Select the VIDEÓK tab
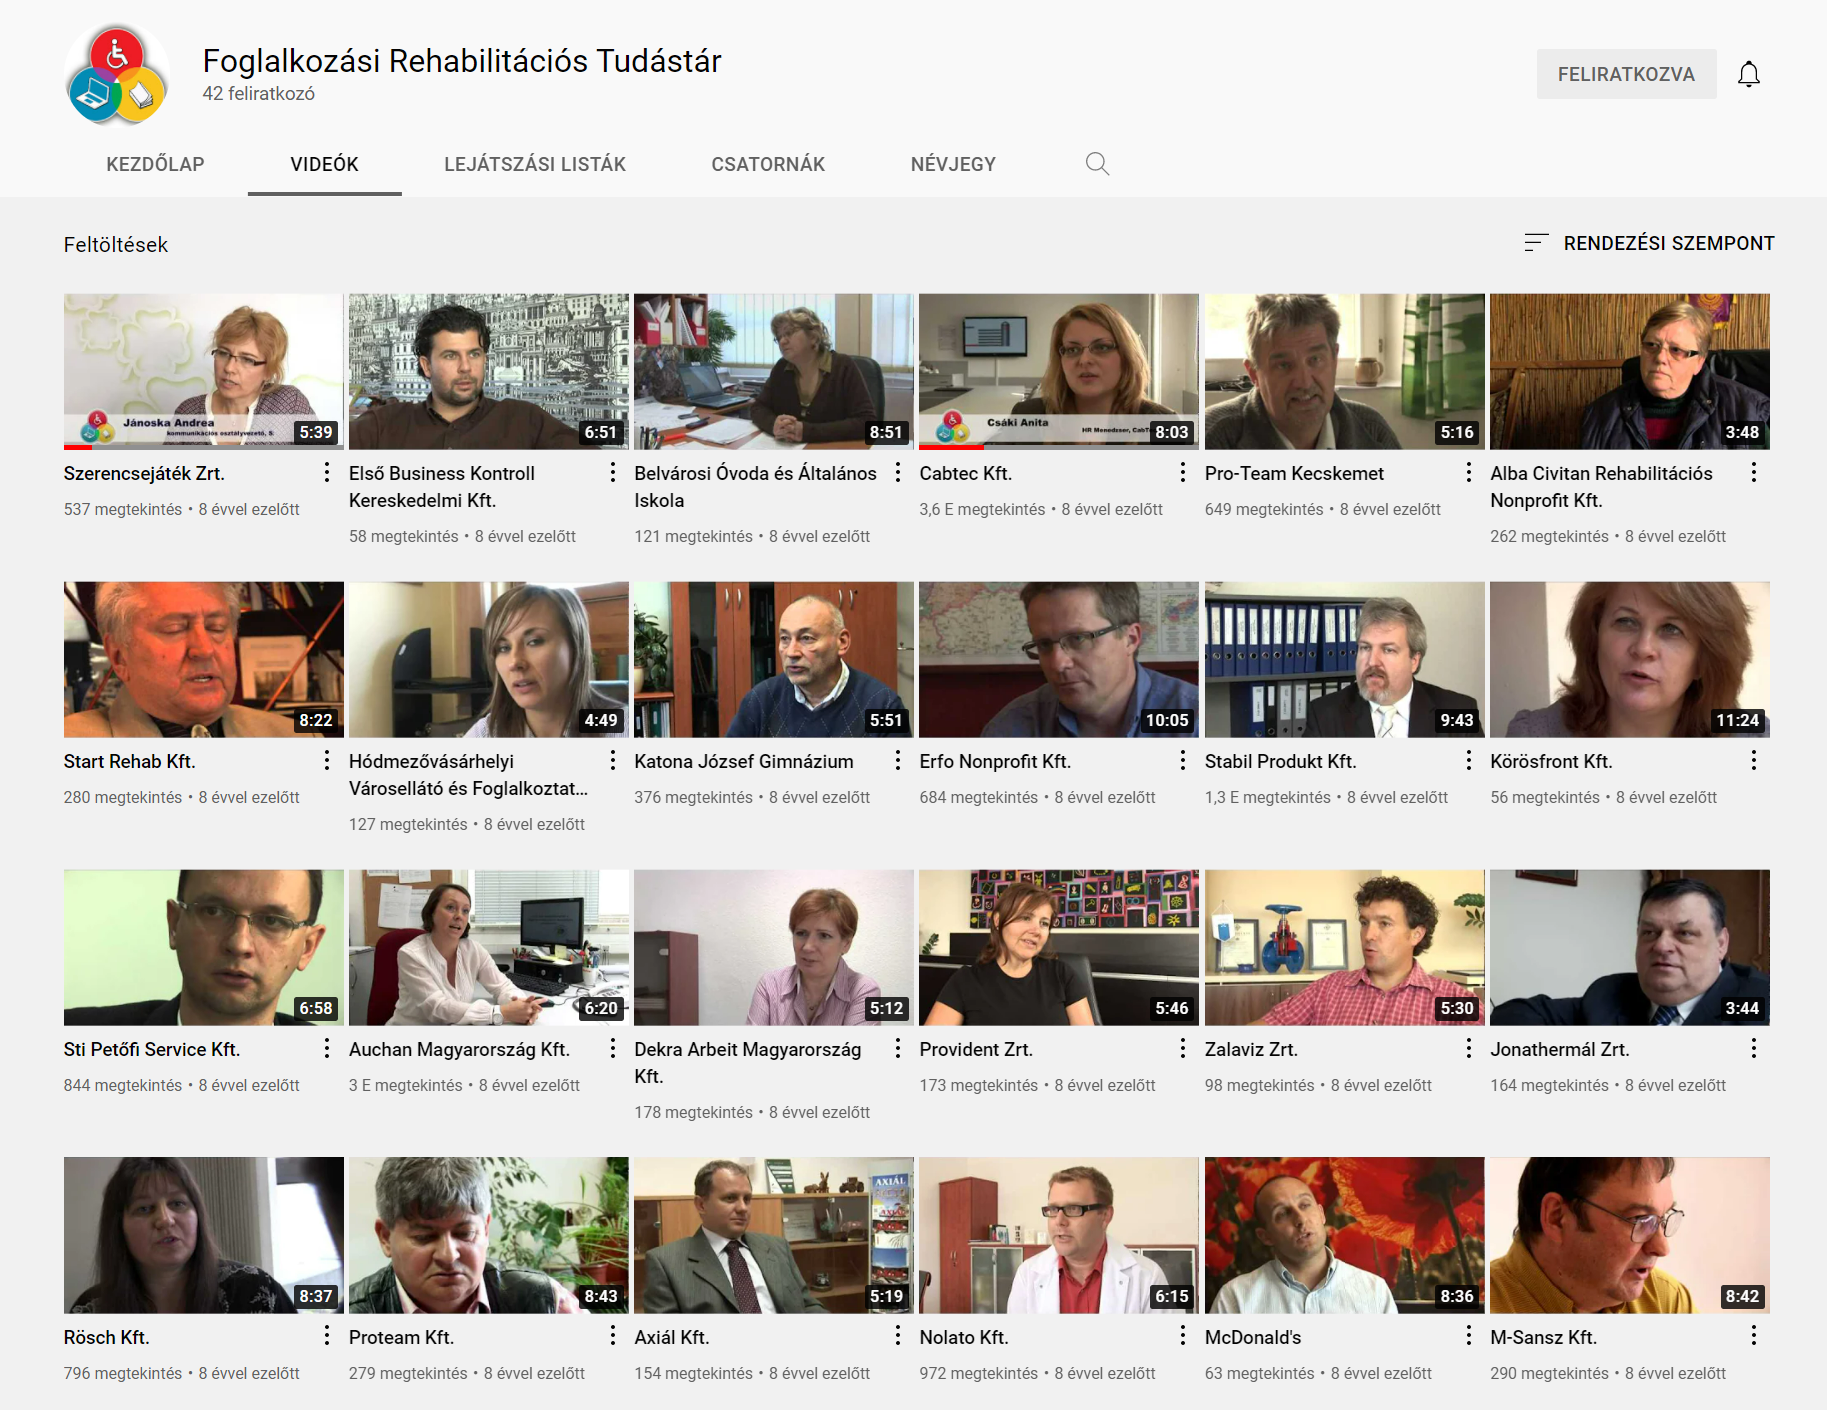Image resolution: width=1827 pixels, height=1410 pixels. [x=324, y=164]
